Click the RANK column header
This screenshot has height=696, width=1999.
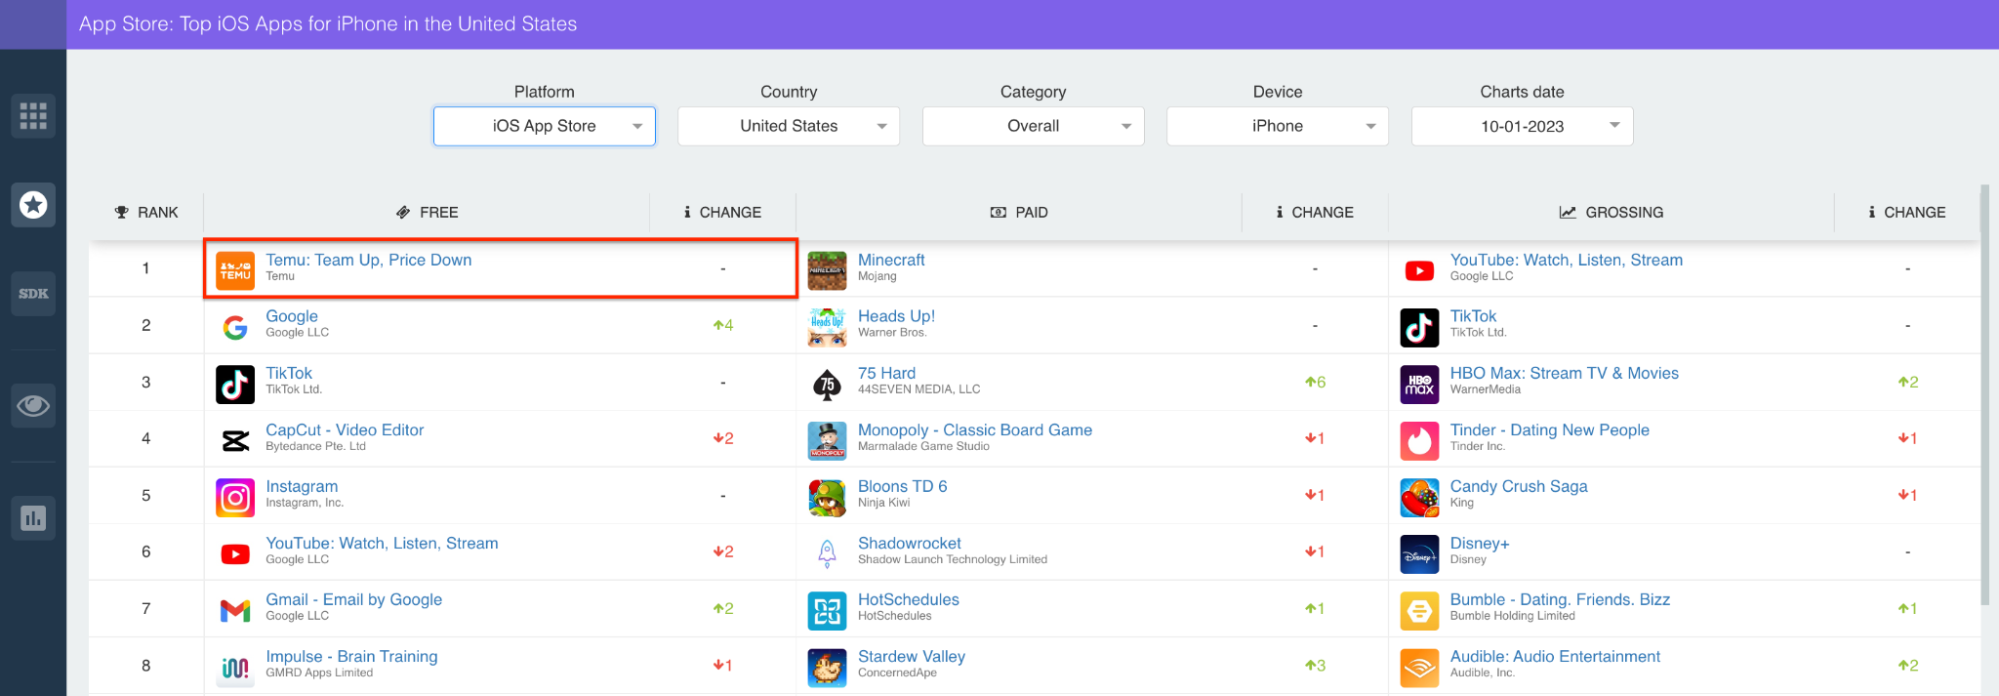(x=146, y=212)
